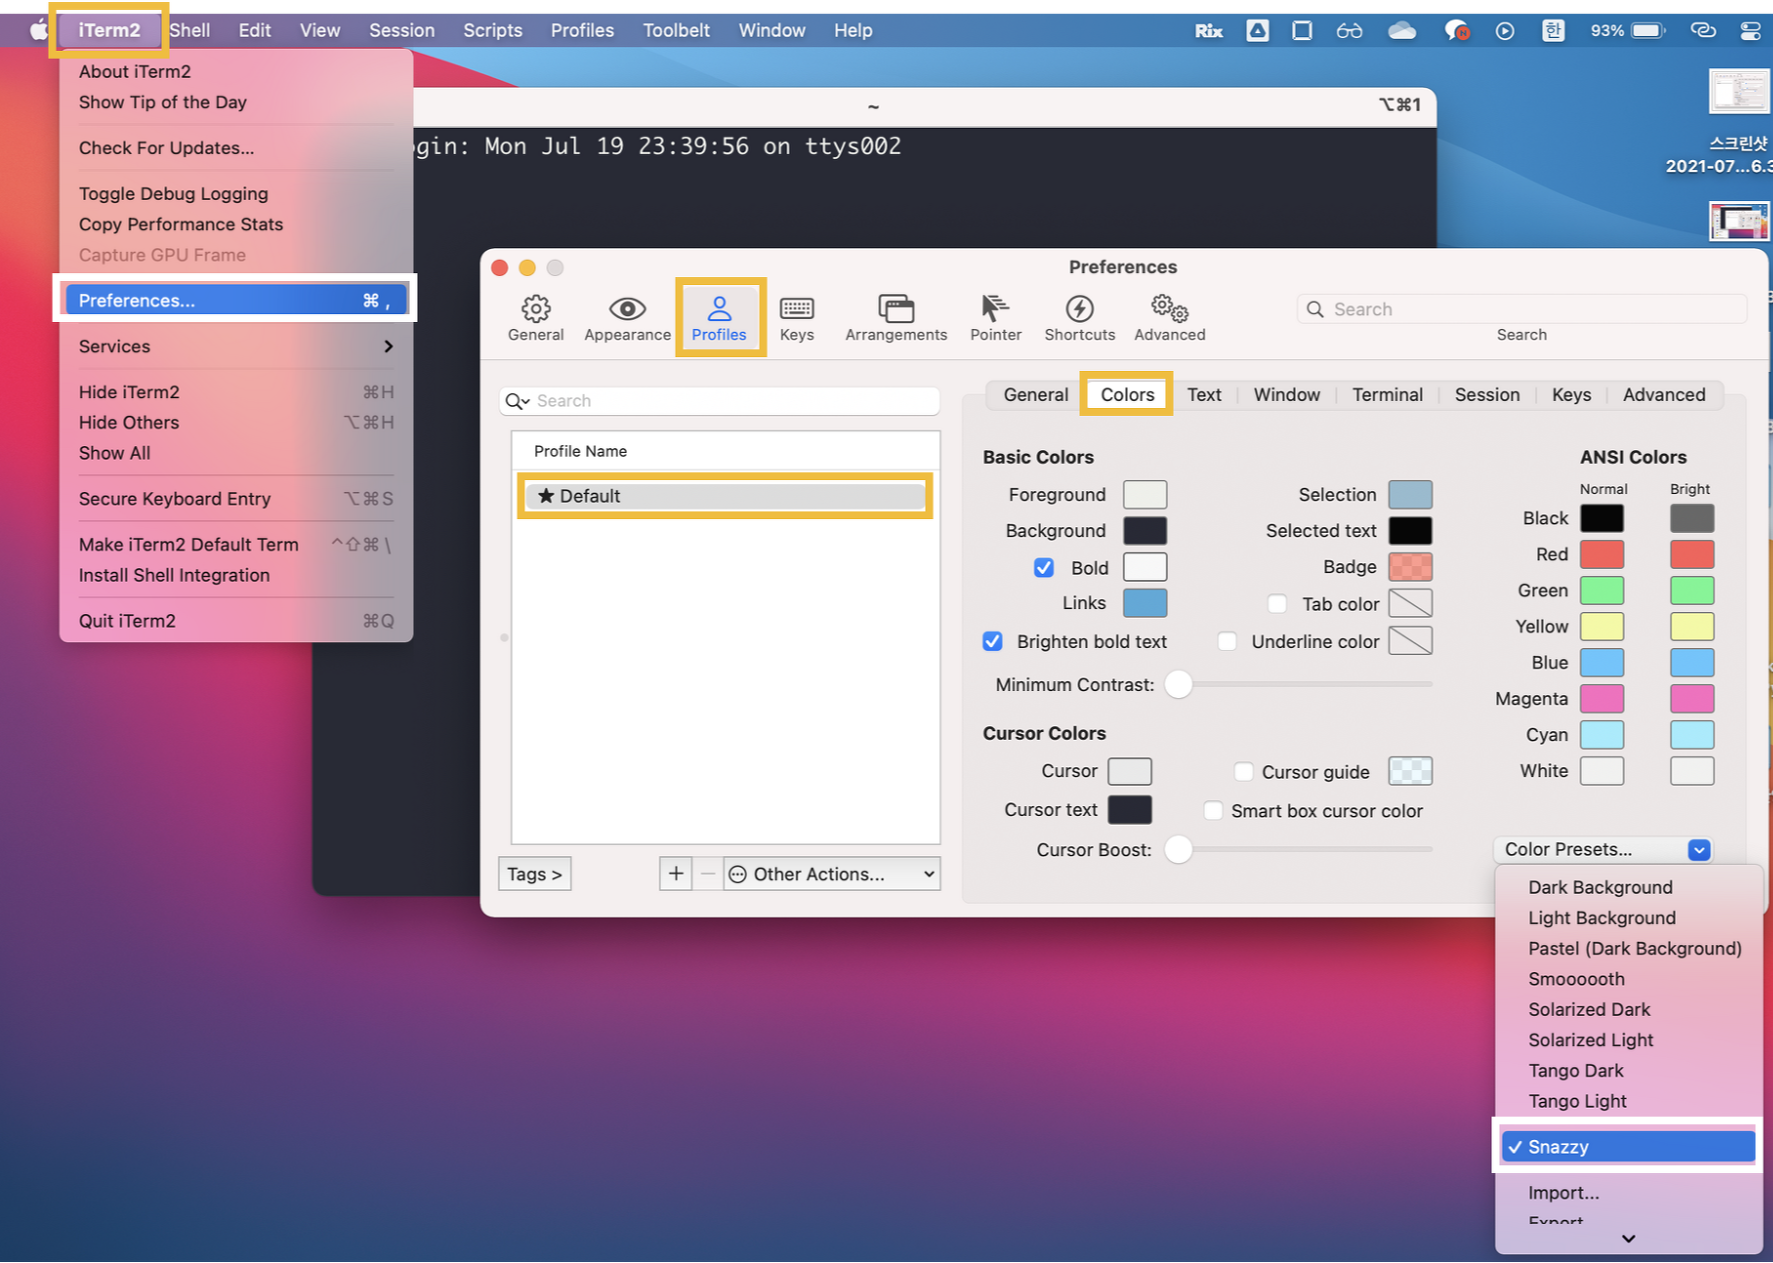Select the Tango Light preset
Screen dimensions: 1773x1263
[1577, 1101]
